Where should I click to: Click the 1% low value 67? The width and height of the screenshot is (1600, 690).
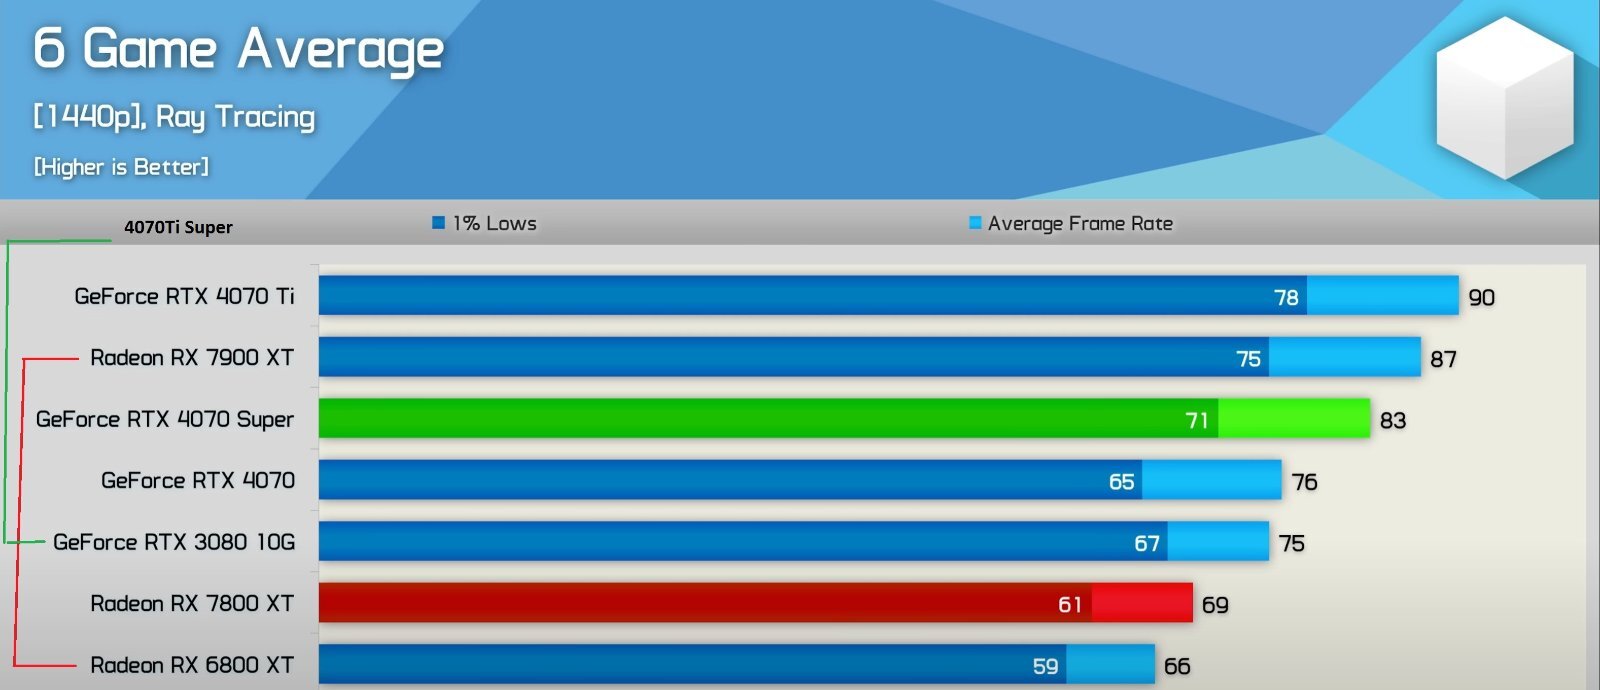[x=1147, y=543]
